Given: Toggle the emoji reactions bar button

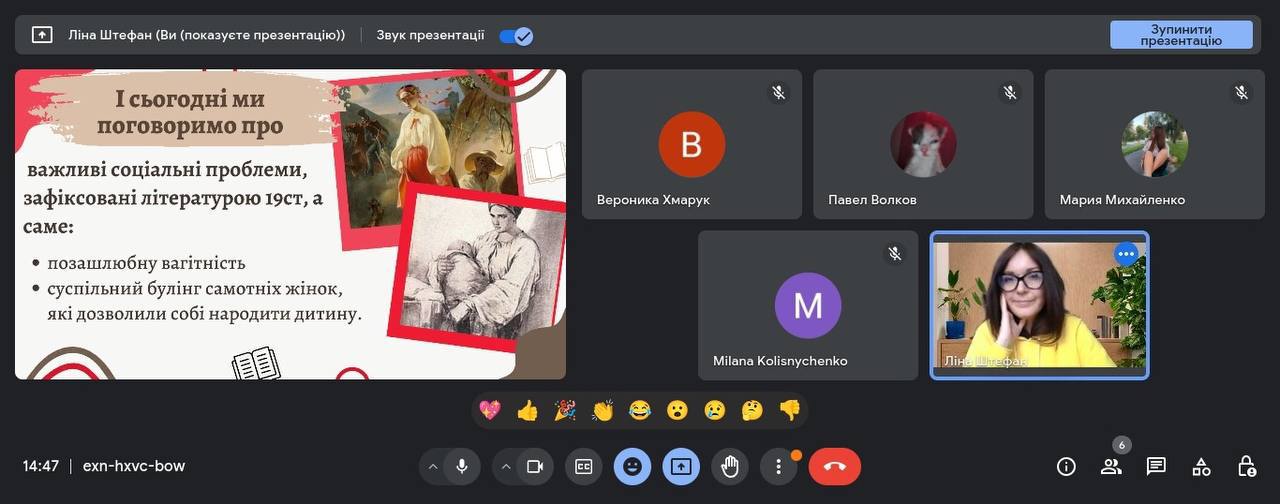Looking at the screenshot, I should (632, 466).
